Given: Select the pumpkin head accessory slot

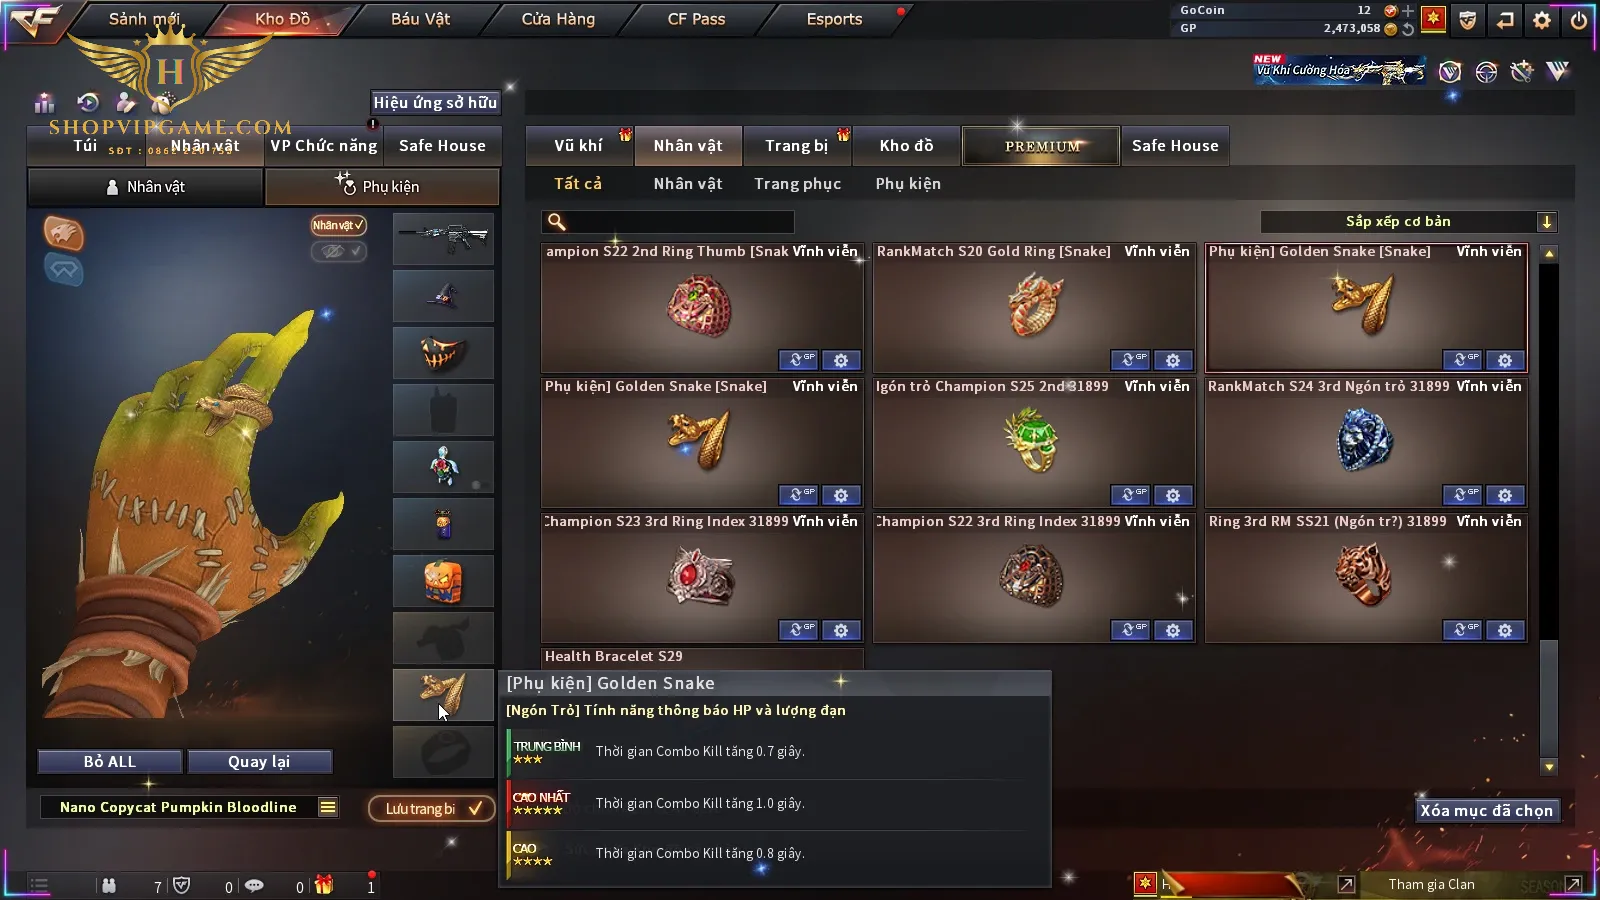Looking at the screenshot, I should (x=443, y=581).
